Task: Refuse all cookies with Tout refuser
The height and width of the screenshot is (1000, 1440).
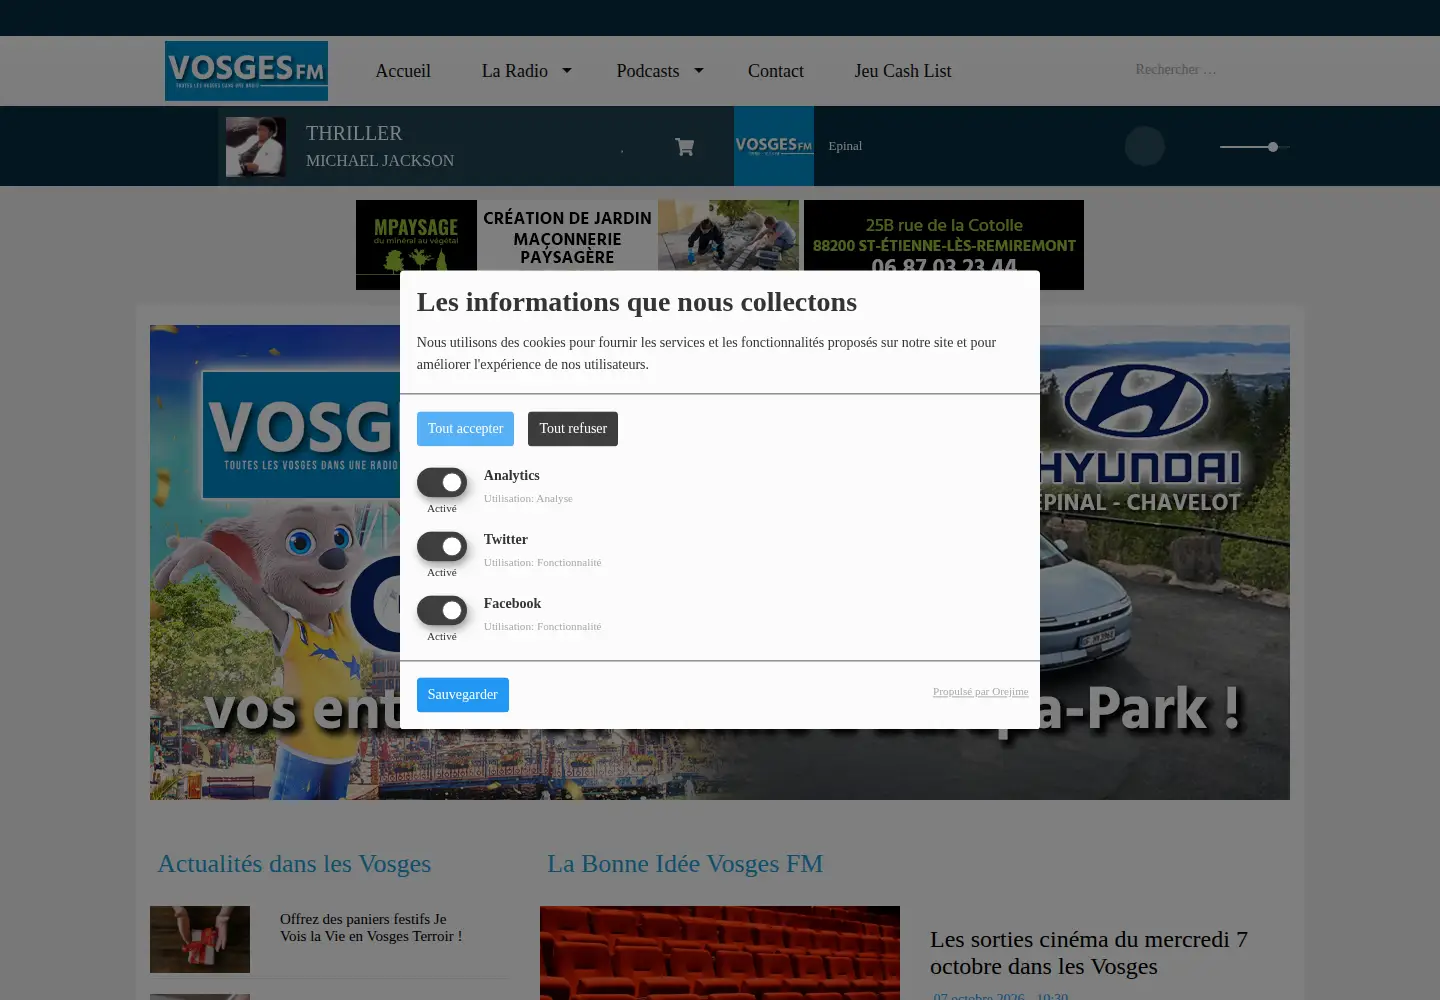Action: [573, 429]
